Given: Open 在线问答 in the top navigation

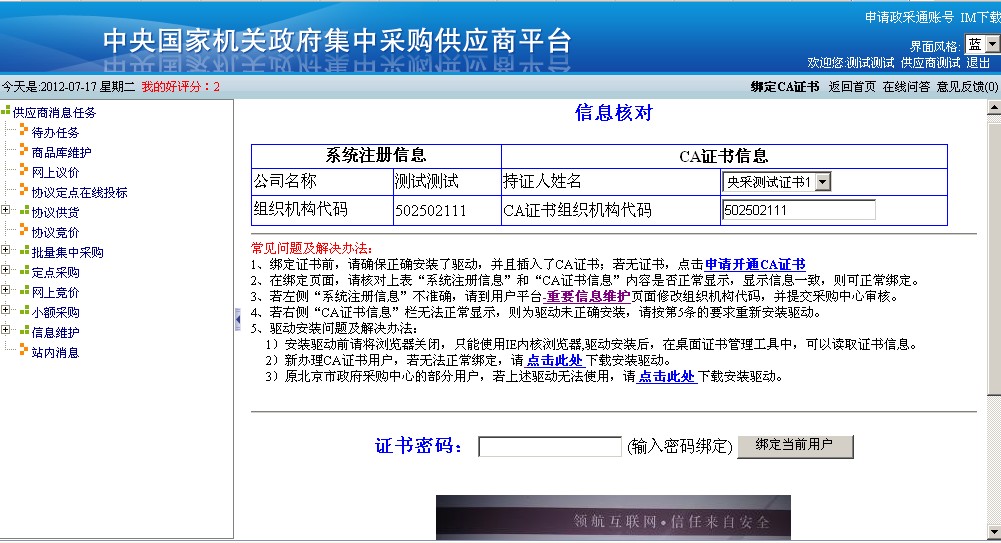Looking at the screenshot, I should (905, 87).
